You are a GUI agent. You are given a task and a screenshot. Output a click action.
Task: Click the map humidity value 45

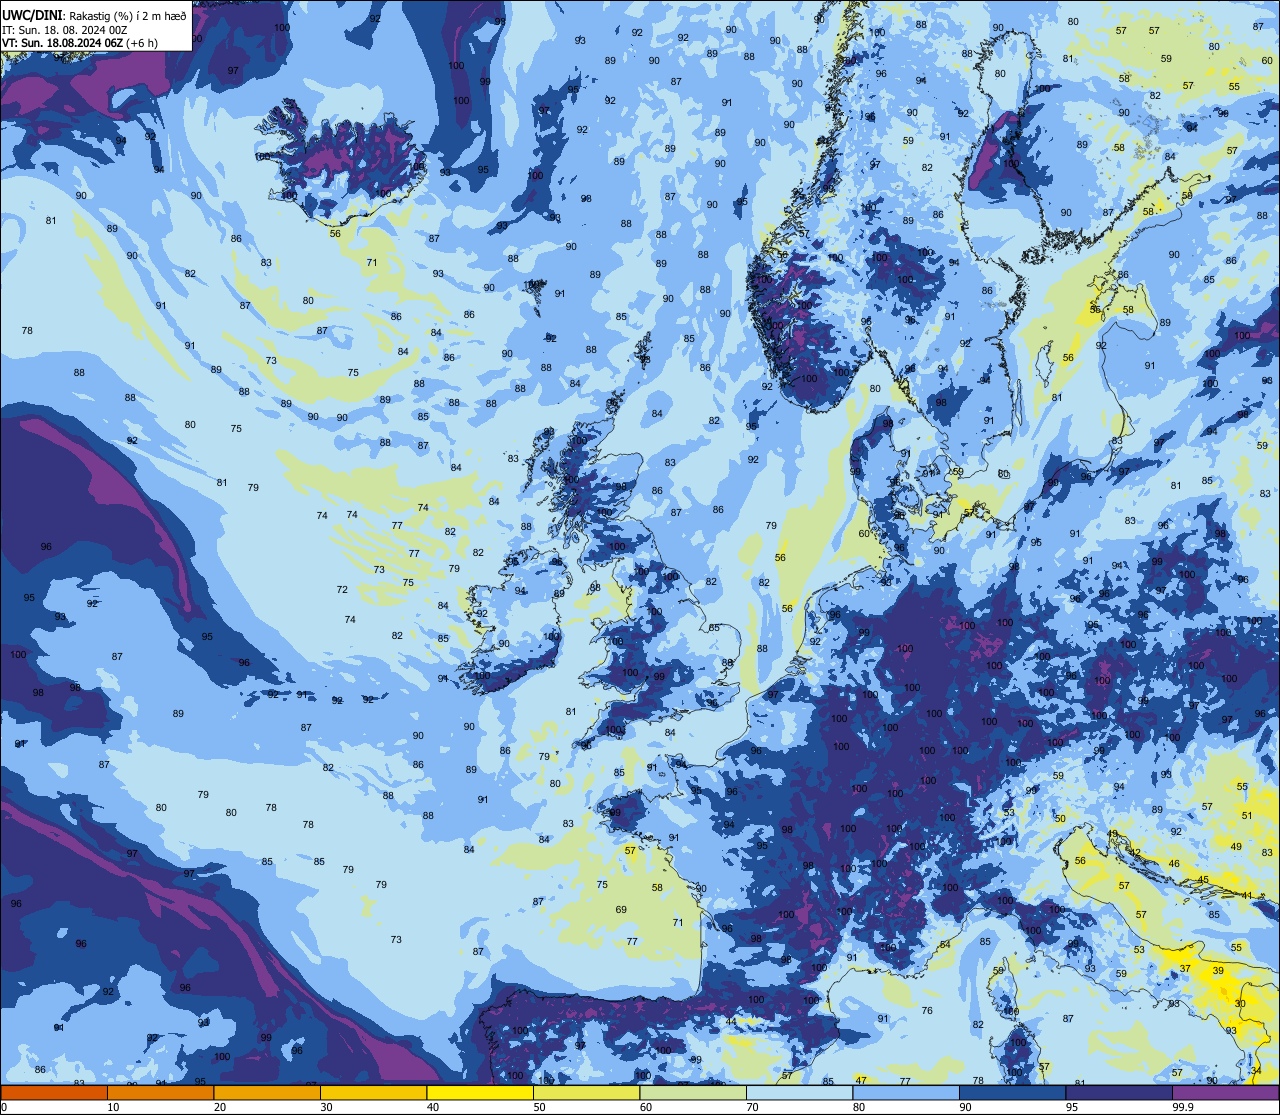1203,880
